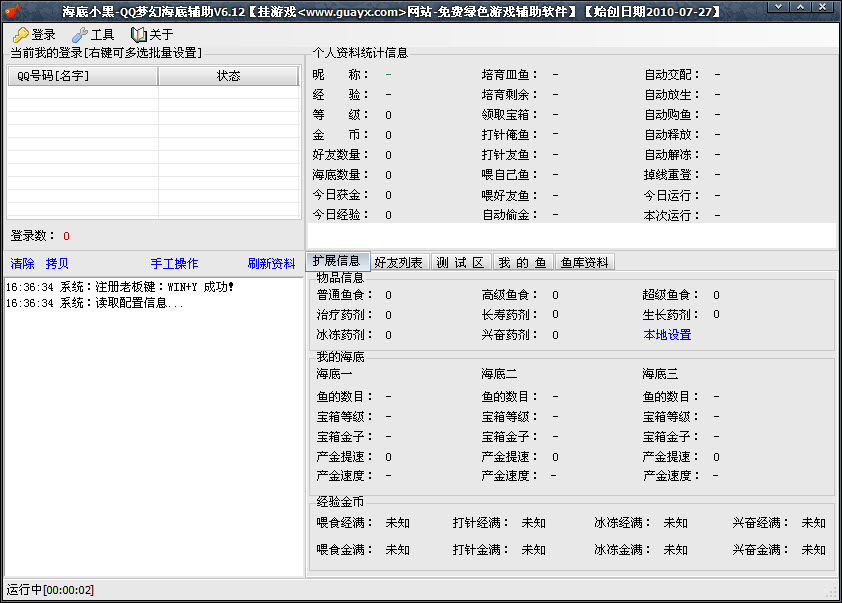842x603 pixels.
Task: Switch to the 鱼库资料 tab
Action: (584, 262)
